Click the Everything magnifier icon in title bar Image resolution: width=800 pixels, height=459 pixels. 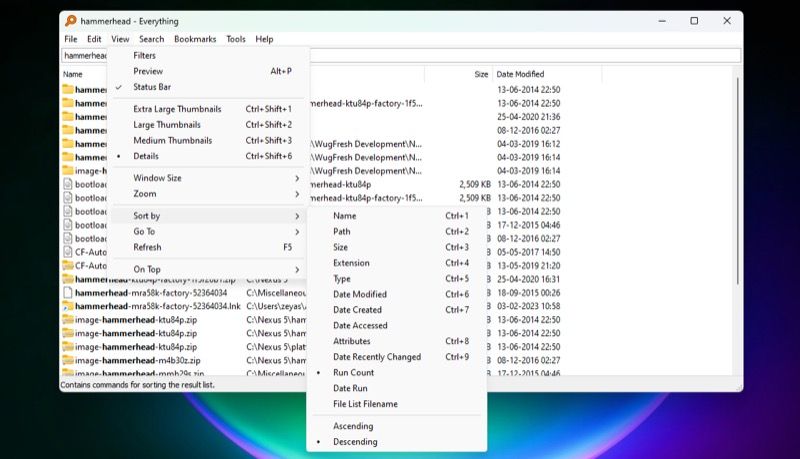[71, 20]
